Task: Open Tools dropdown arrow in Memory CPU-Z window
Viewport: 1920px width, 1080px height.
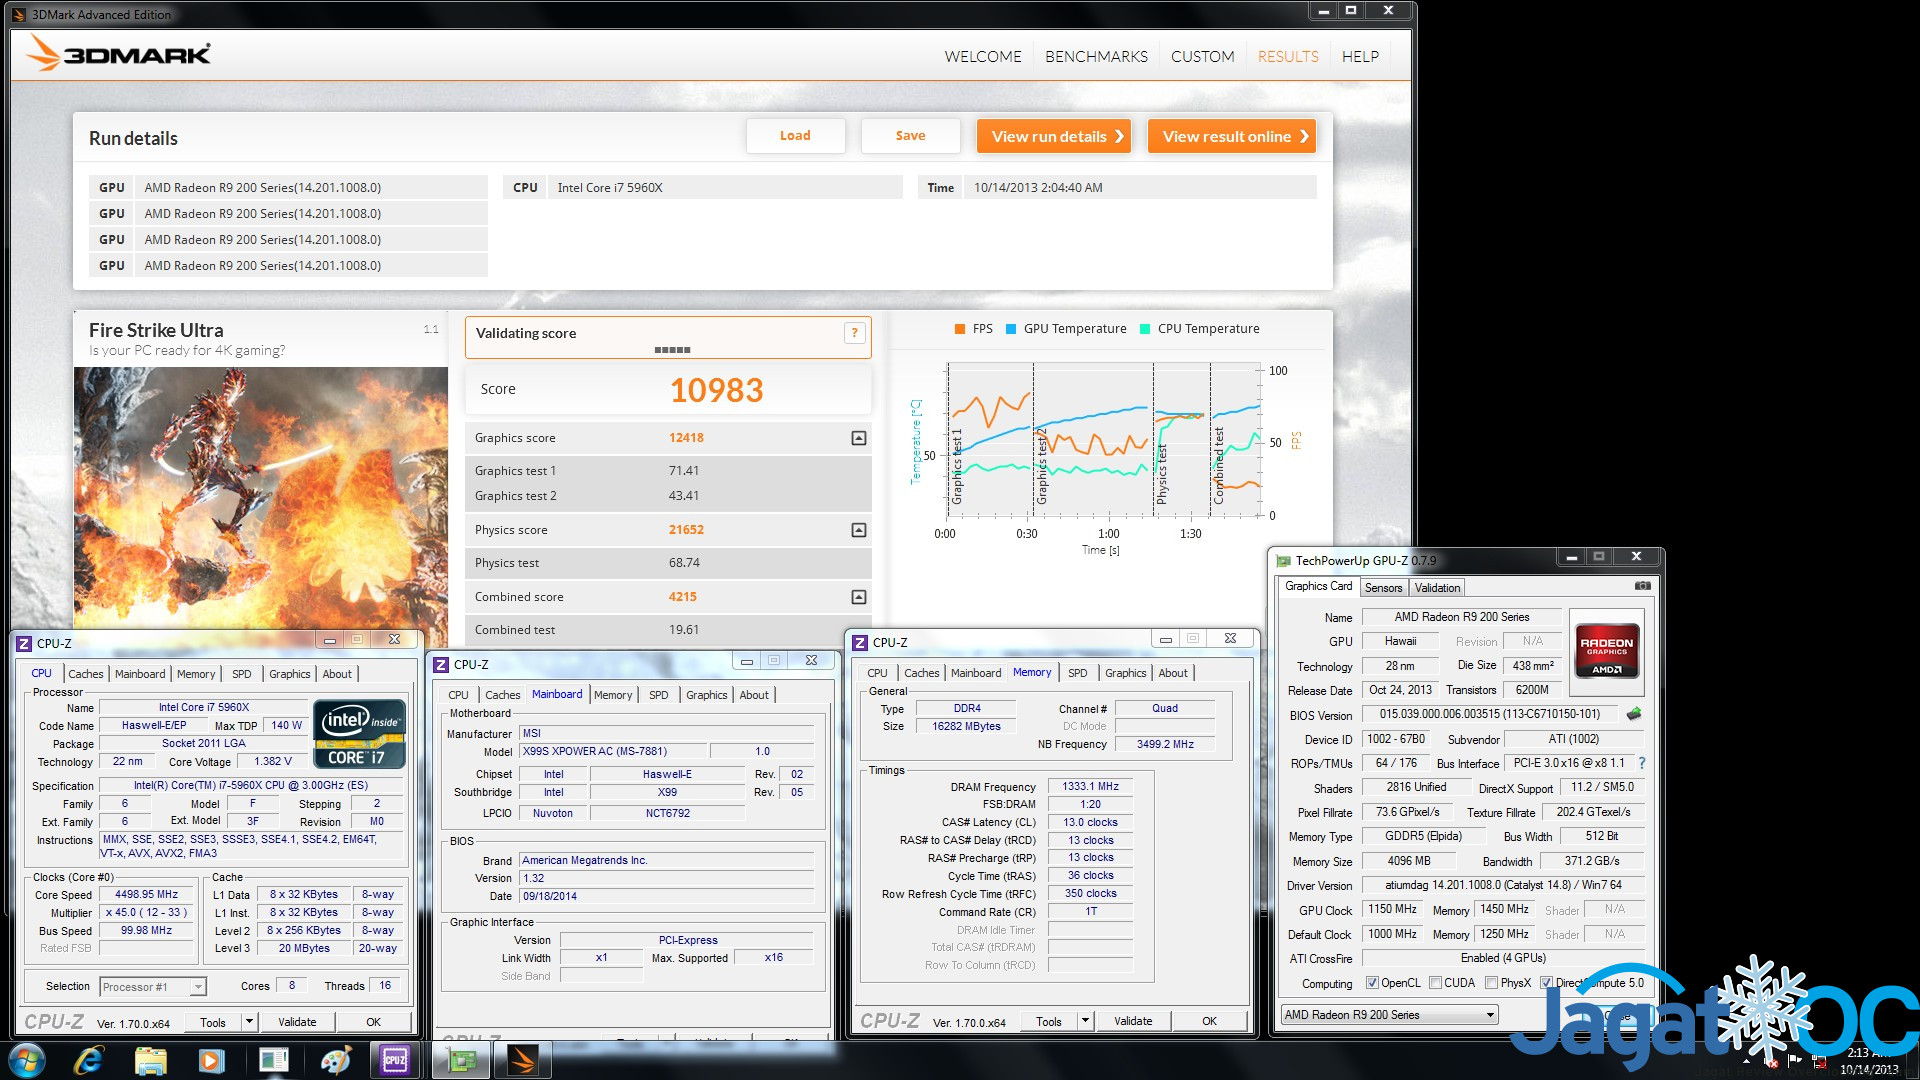Action: pos(1085,1021)
